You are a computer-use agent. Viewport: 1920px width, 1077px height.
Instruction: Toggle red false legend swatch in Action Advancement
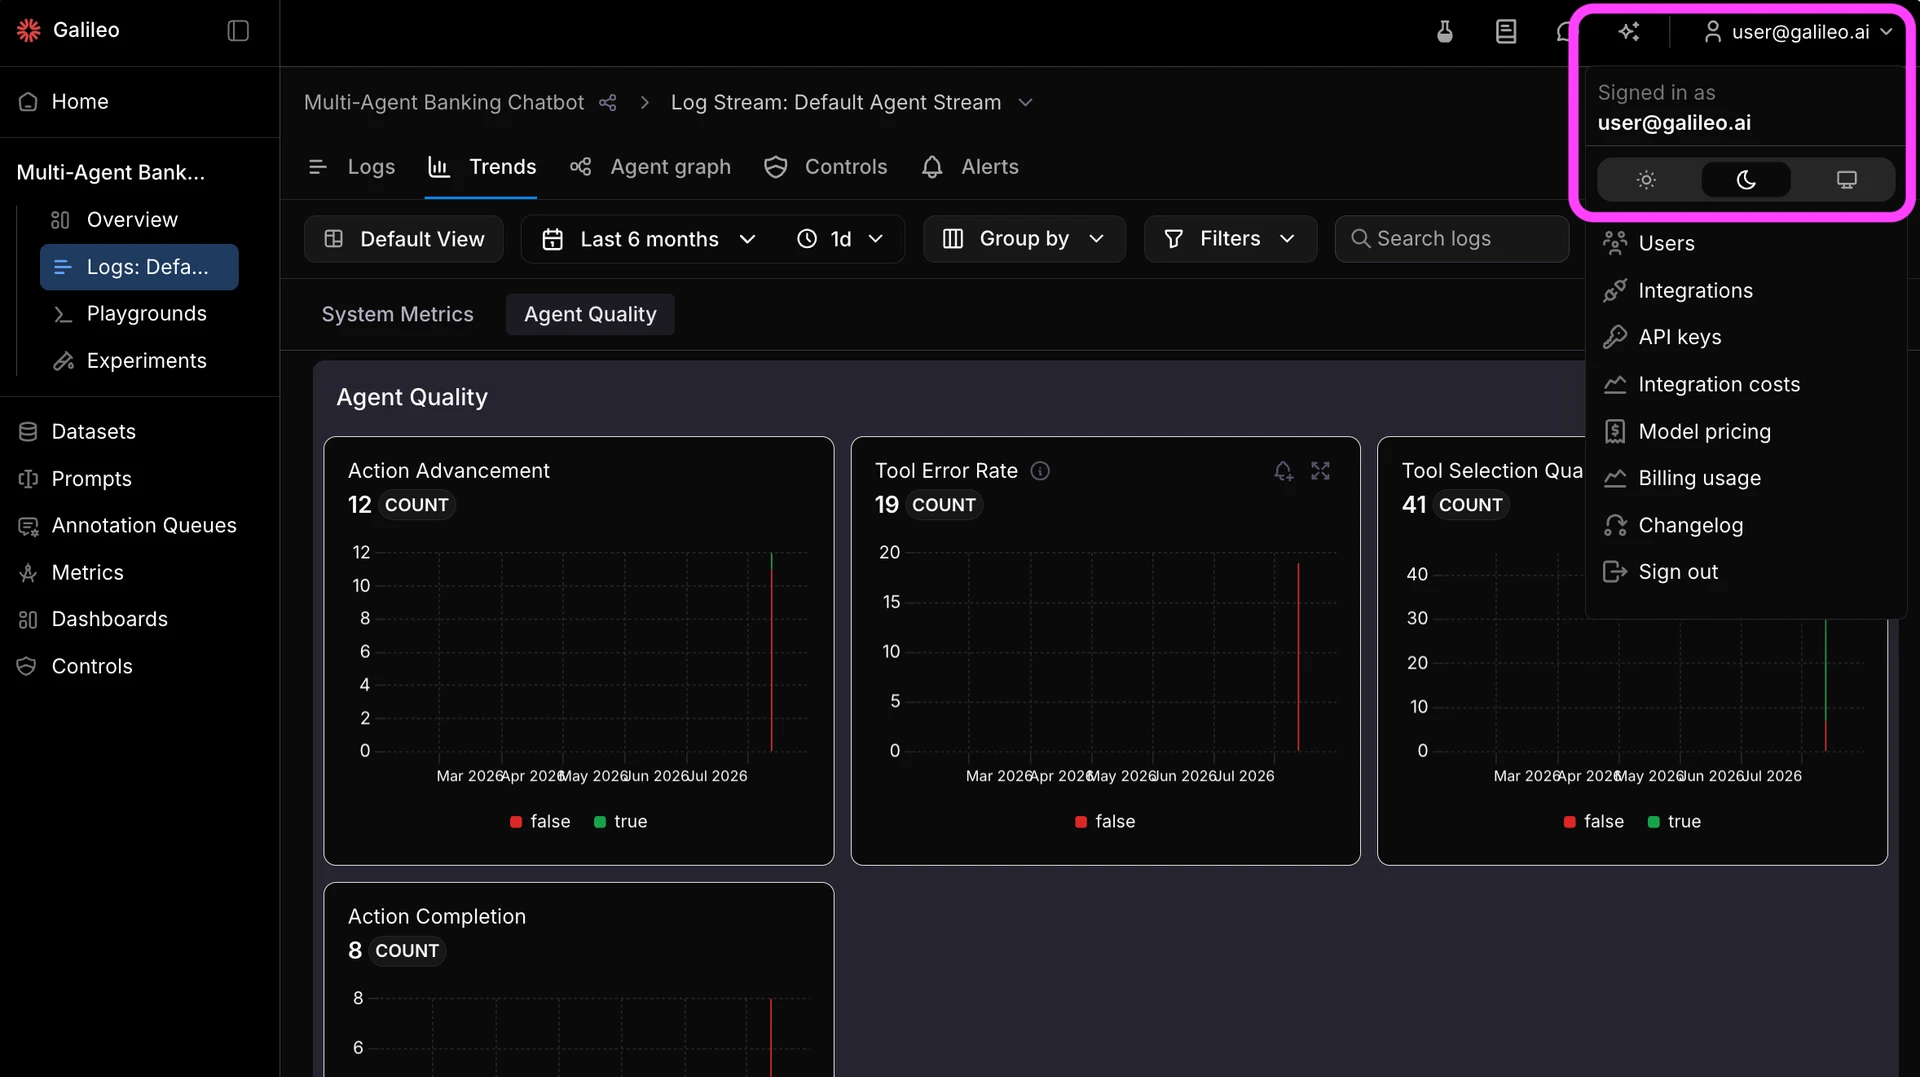click(x=516, y=822)
